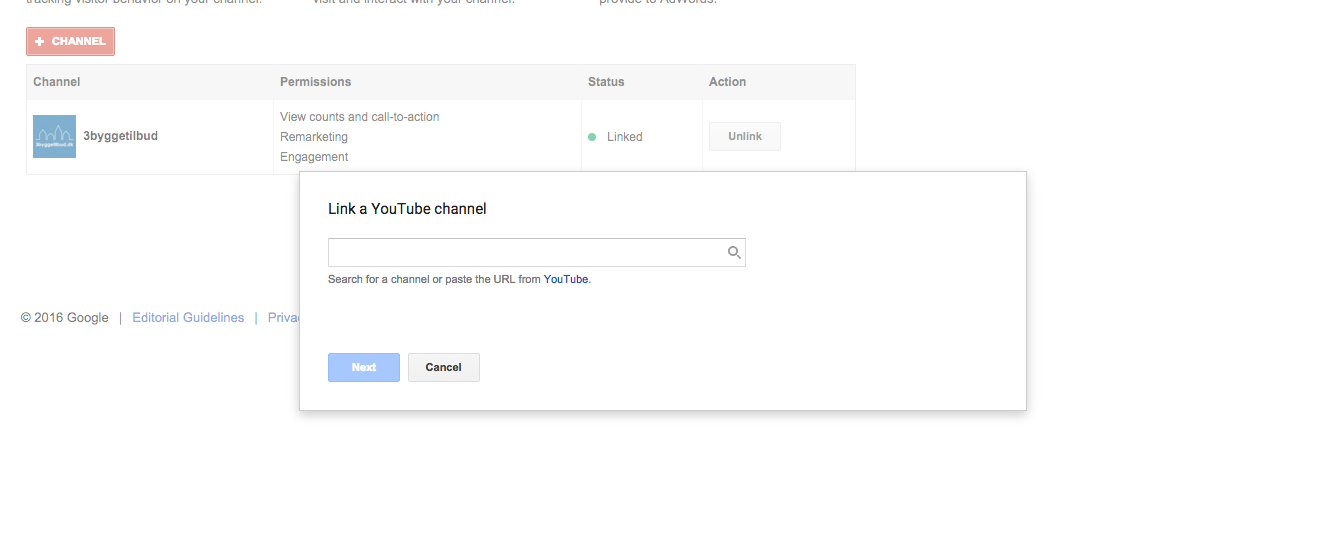Click the Next button in dialog

point(364,367)
